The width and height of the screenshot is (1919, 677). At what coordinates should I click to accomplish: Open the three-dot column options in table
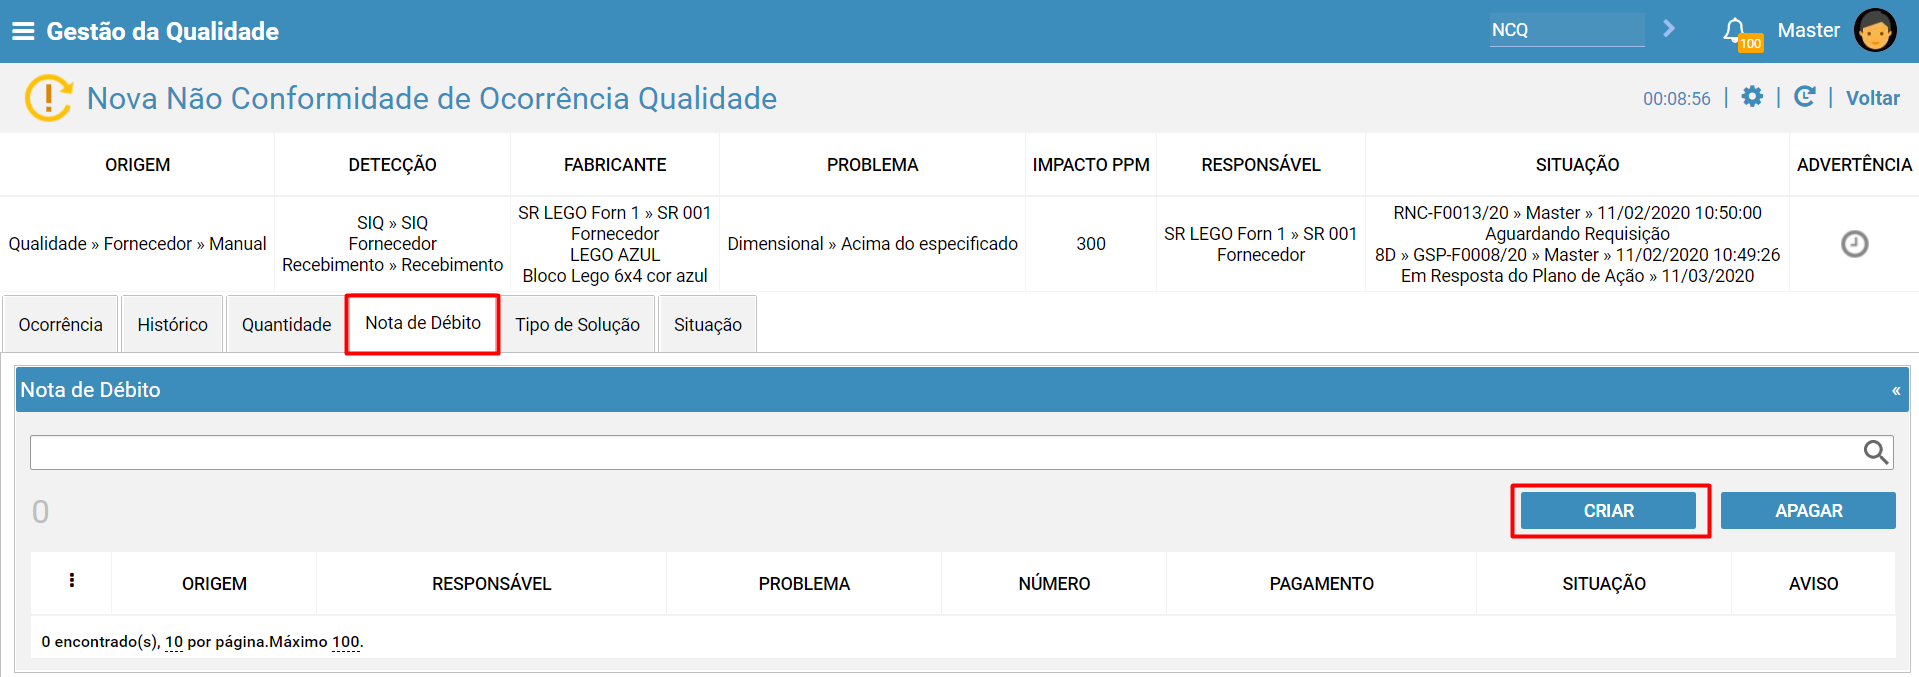click(72, 581)
